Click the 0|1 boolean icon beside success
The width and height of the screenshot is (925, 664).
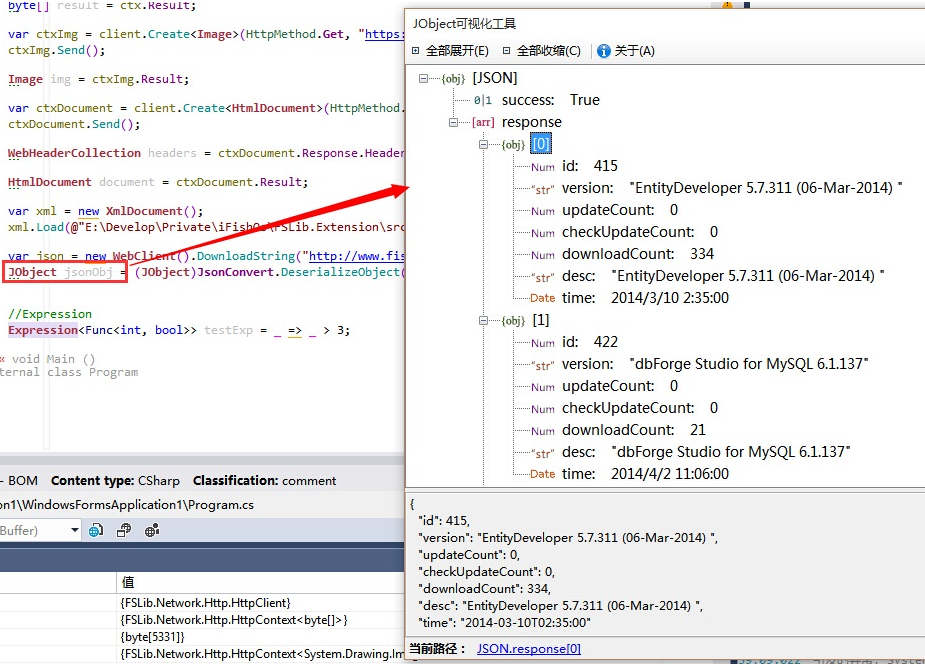[483, 101]
